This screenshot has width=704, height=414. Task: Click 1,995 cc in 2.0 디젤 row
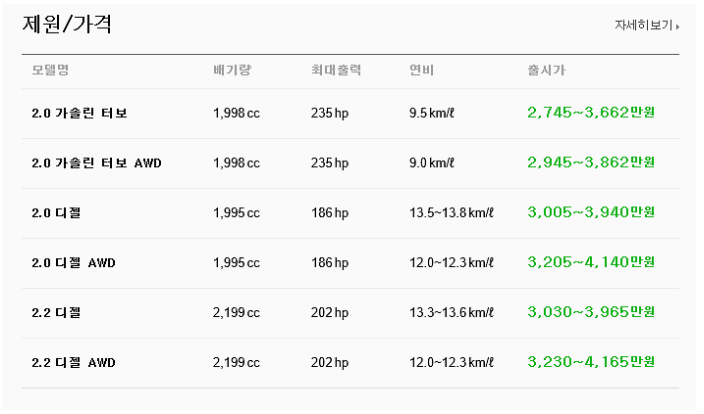click(x=236, y=213)
